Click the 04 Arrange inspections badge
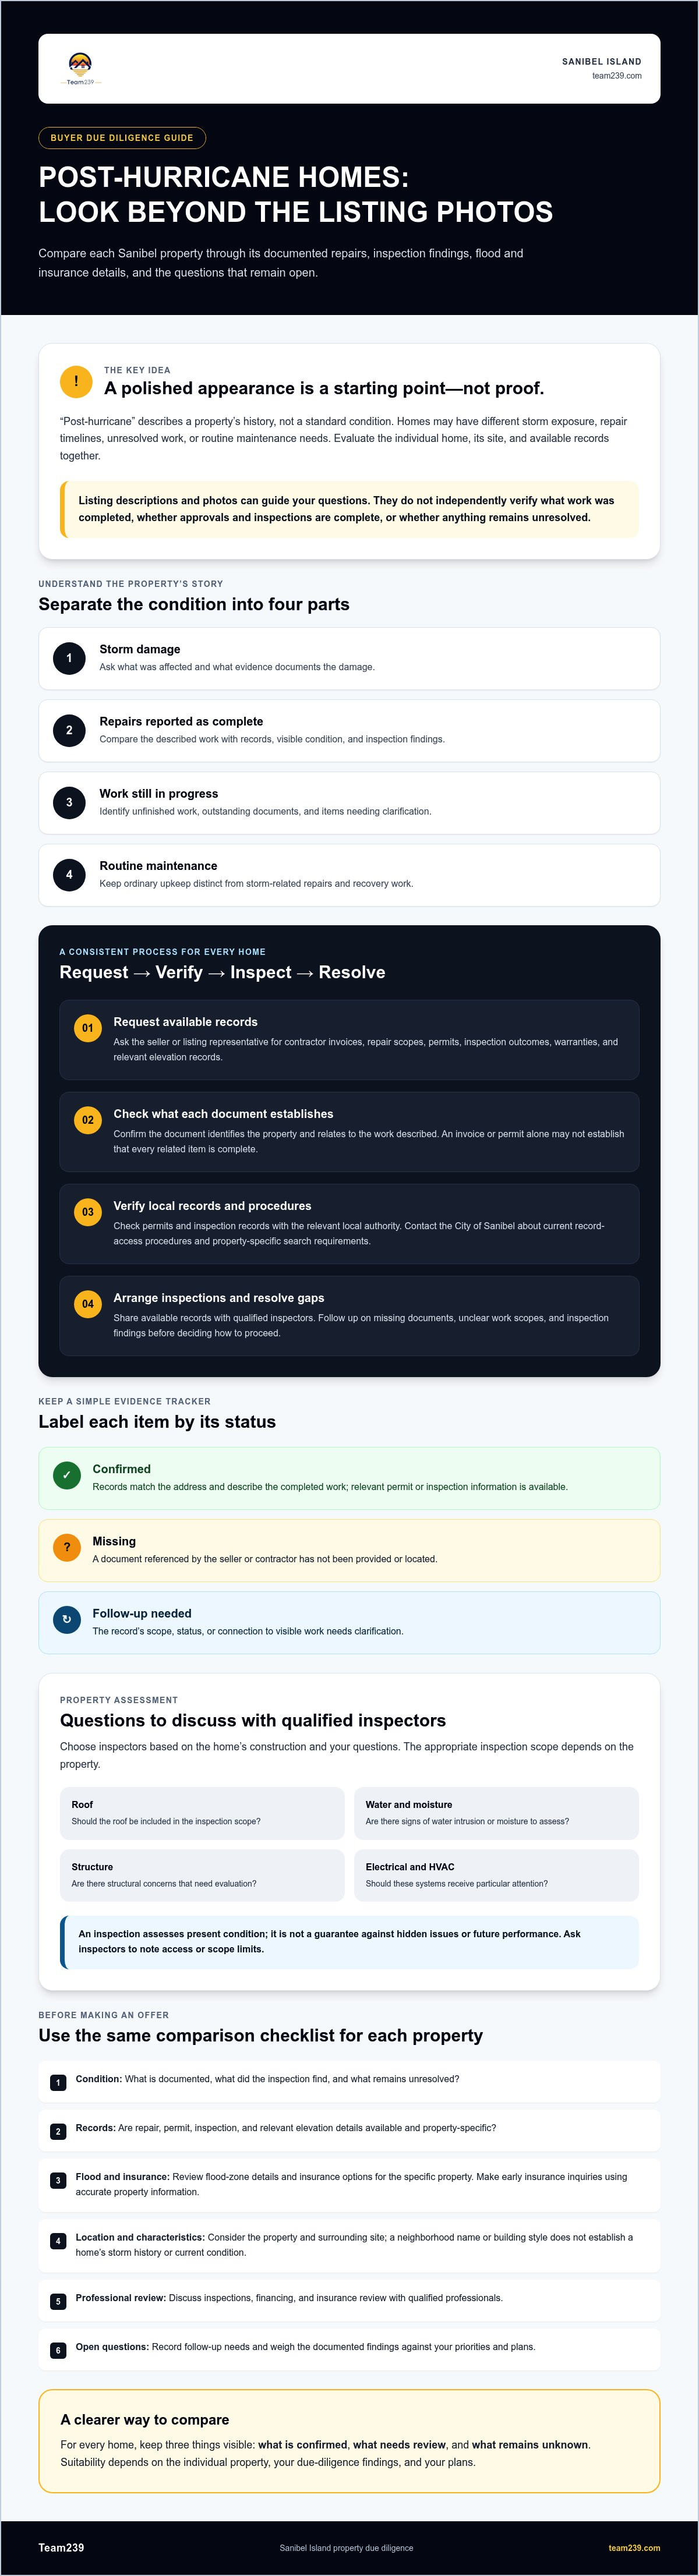The image size is (699, 2576). point(88,1304)
